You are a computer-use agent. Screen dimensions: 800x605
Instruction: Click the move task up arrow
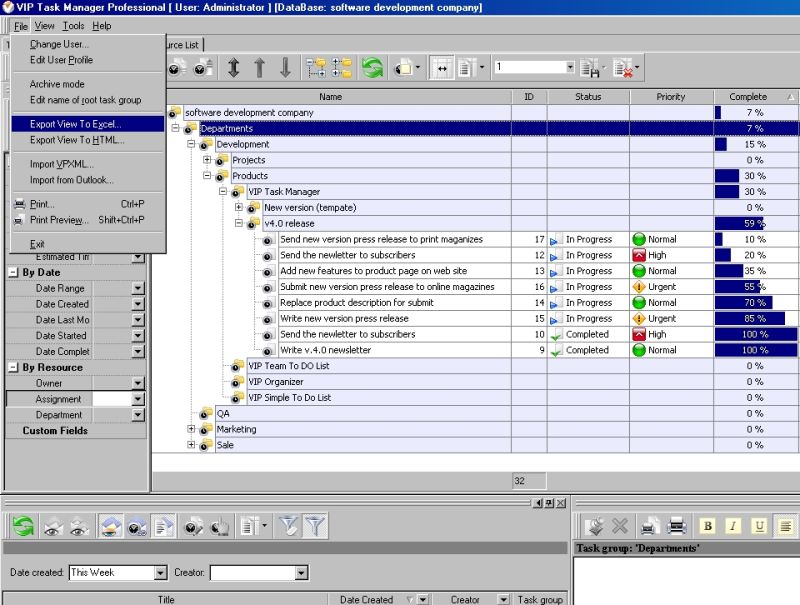click(259, 70)
